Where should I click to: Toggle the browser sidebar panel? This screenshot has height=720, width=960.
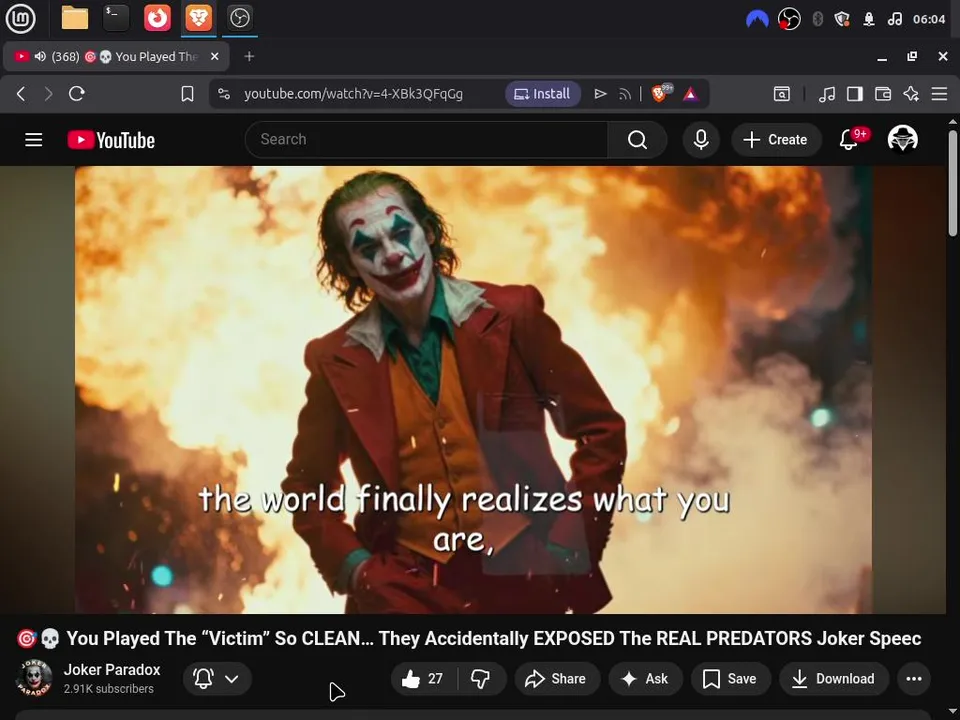tap(855, 94)
